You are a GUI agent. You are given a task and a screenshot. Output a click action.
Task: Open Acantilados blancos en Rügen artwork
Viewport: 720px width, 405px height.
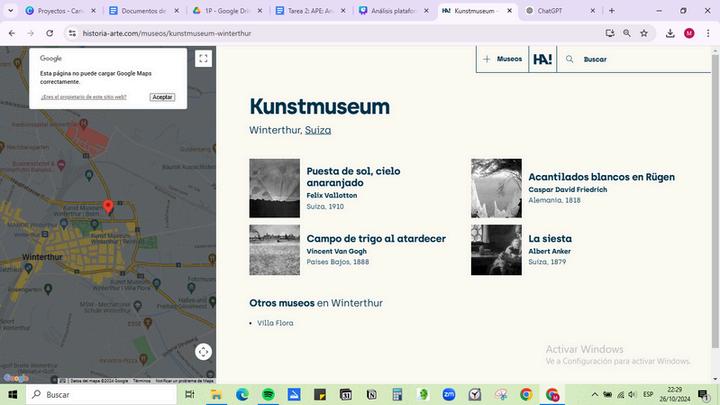click(601, 177)
